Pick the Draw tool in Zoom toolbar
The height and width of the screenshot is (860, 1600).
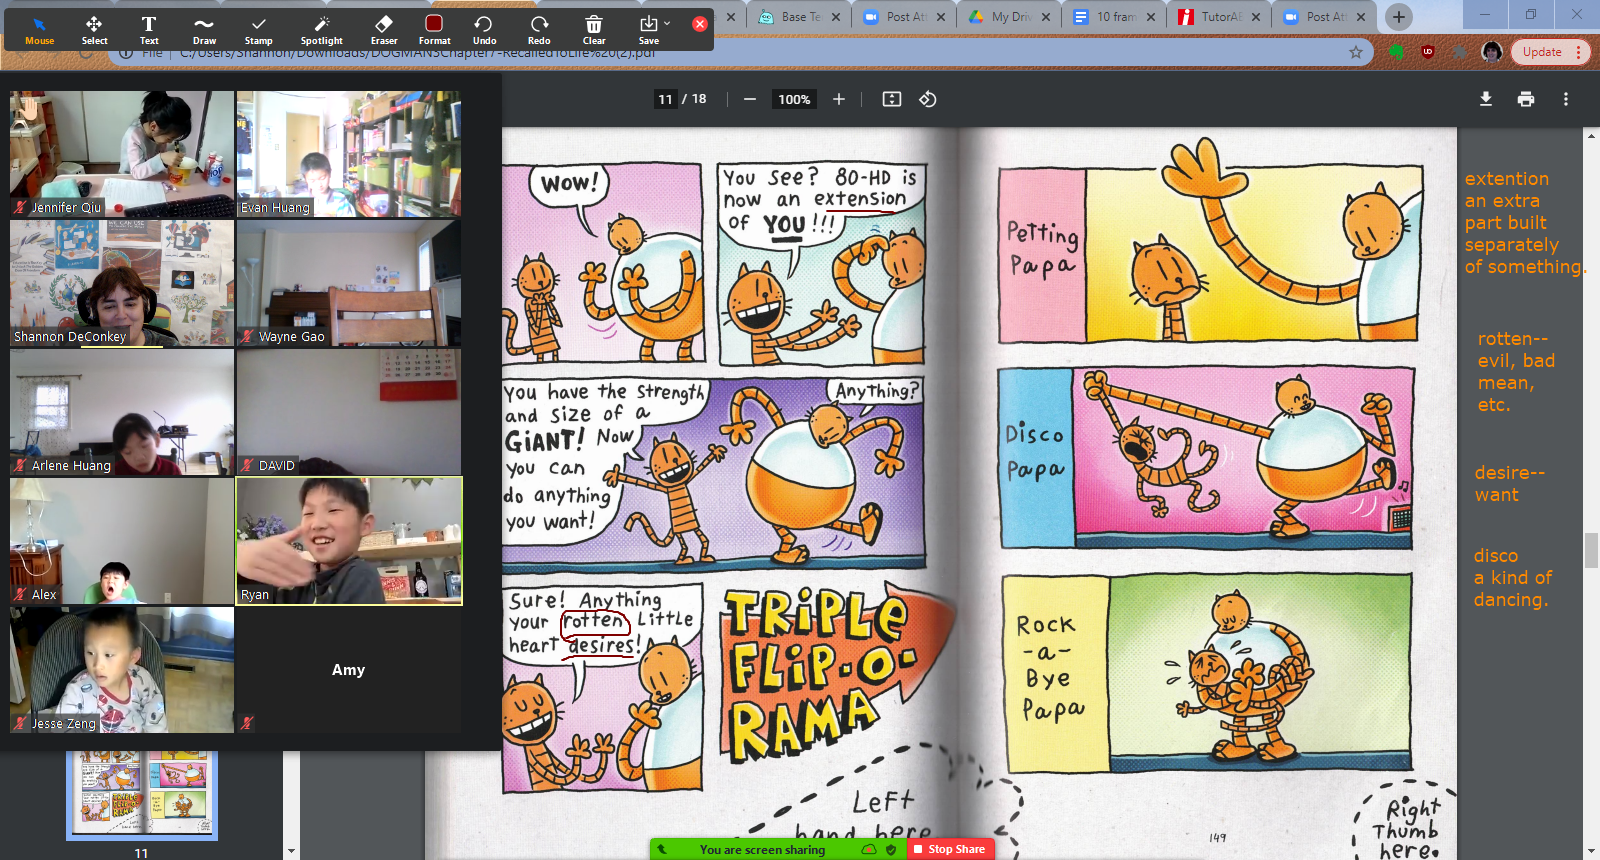click(x=204, y=29)
